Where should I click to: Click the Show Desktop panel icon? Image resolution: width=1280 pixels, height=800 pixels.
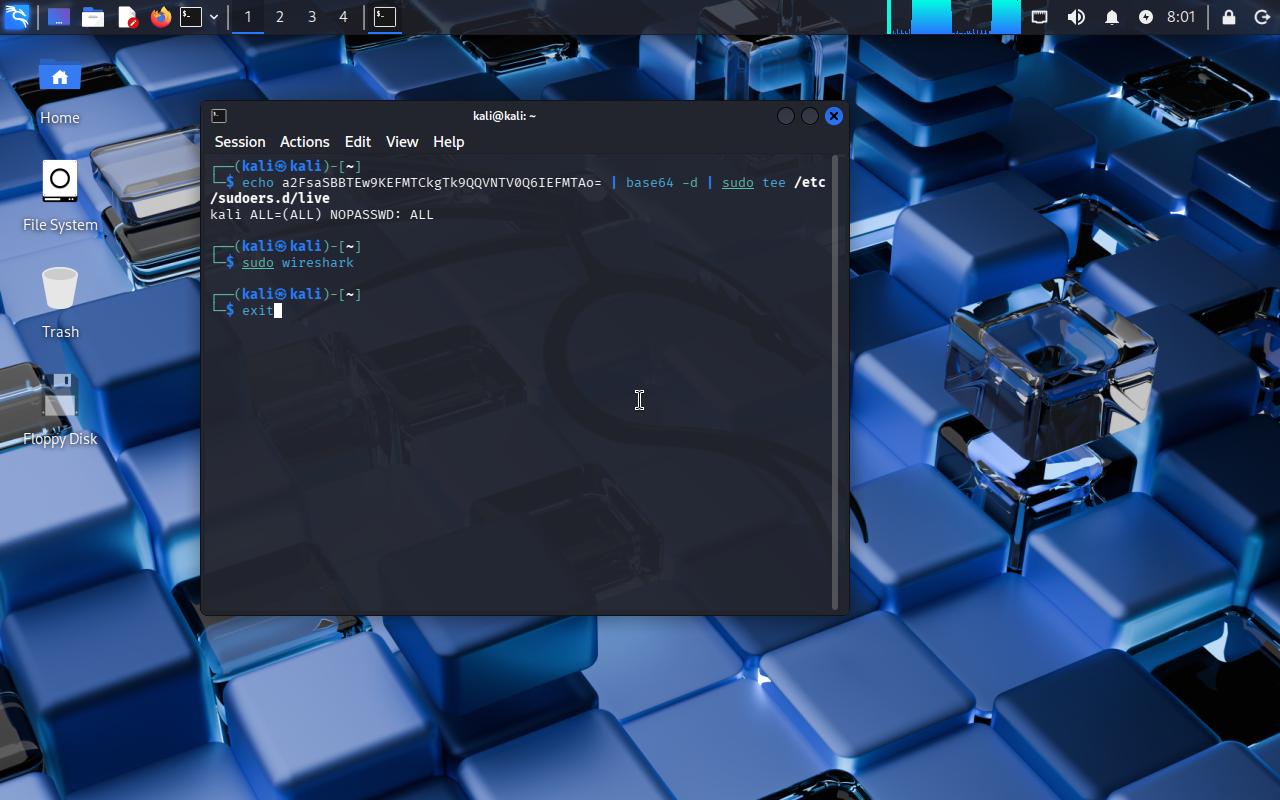(x=59, y=17)
